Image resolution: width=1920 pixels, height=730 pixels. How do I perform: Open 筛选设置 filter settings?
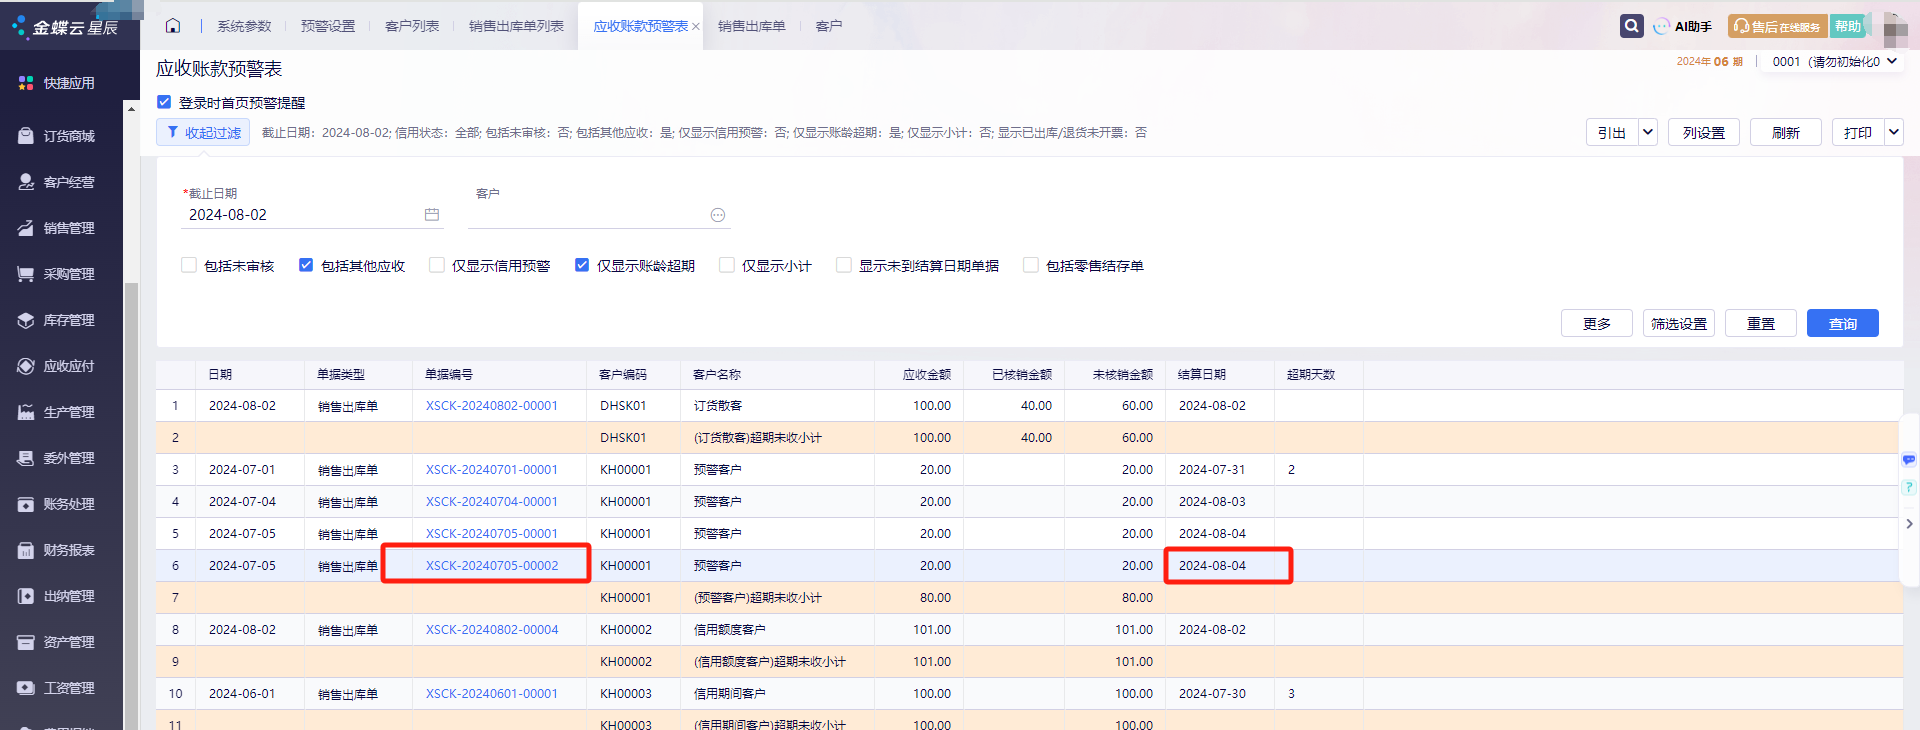click(x=1679, y=323)
